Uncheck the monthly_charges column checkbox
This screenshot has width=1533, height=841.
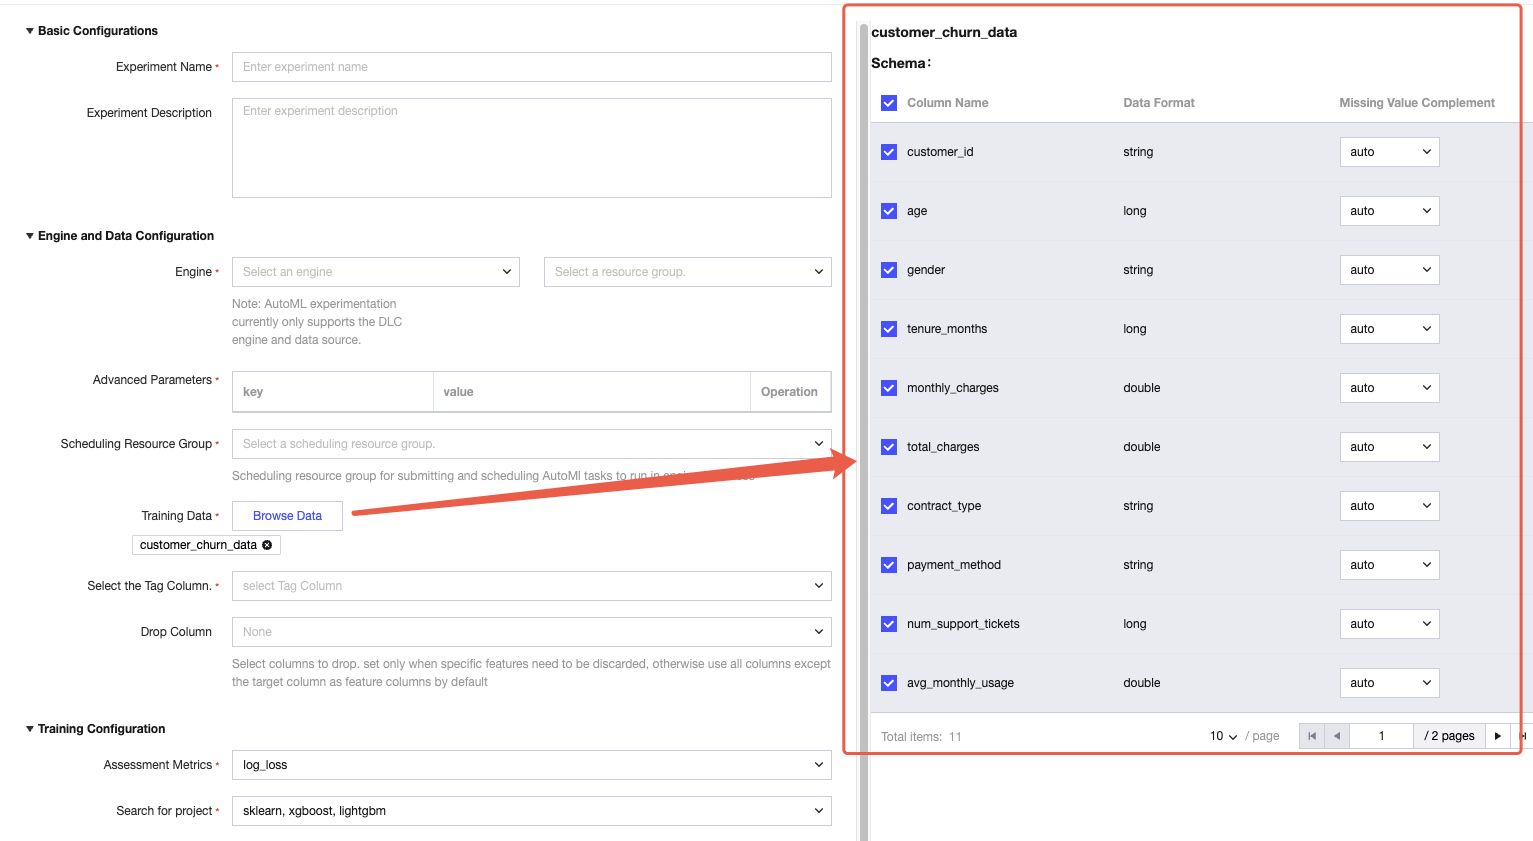click(889, 388)
